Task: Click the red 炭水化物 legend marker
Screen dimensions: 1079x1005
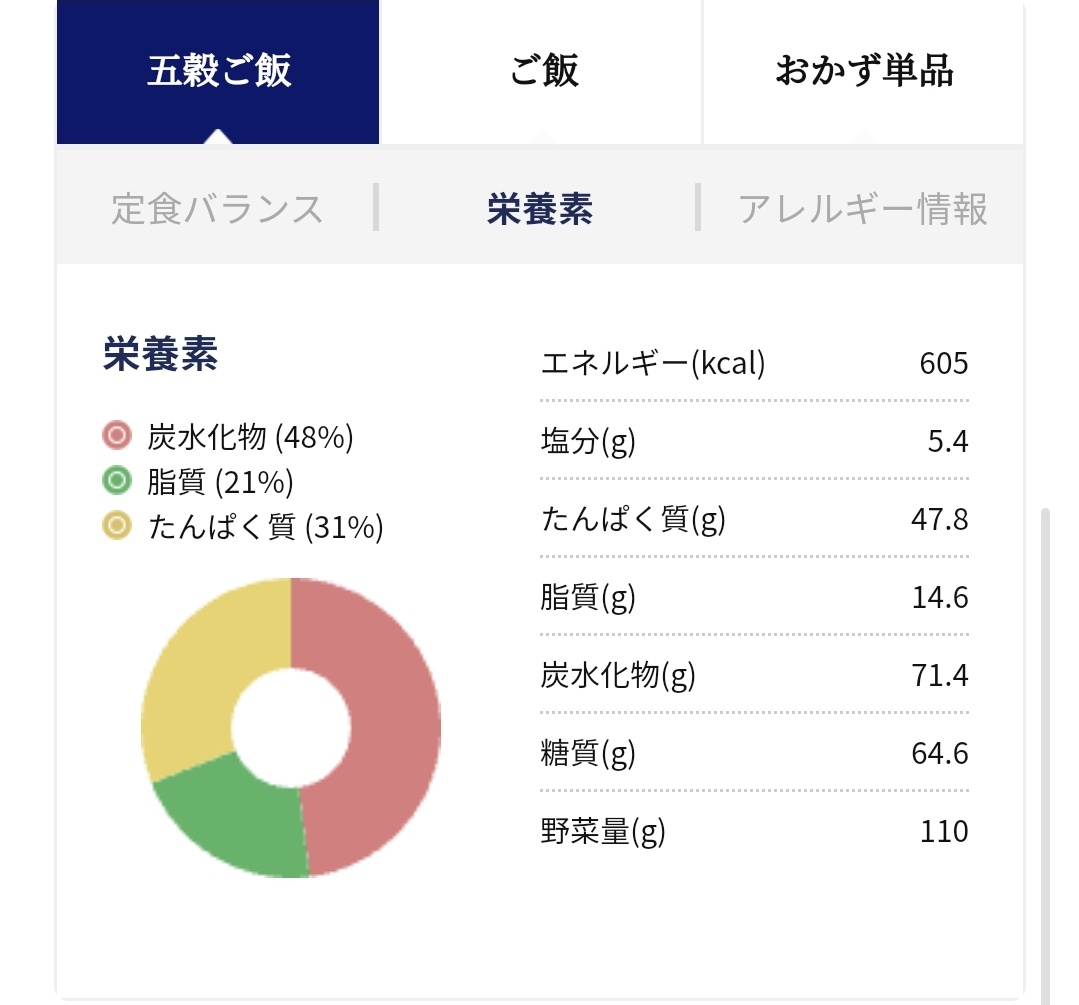Action: 117,436
